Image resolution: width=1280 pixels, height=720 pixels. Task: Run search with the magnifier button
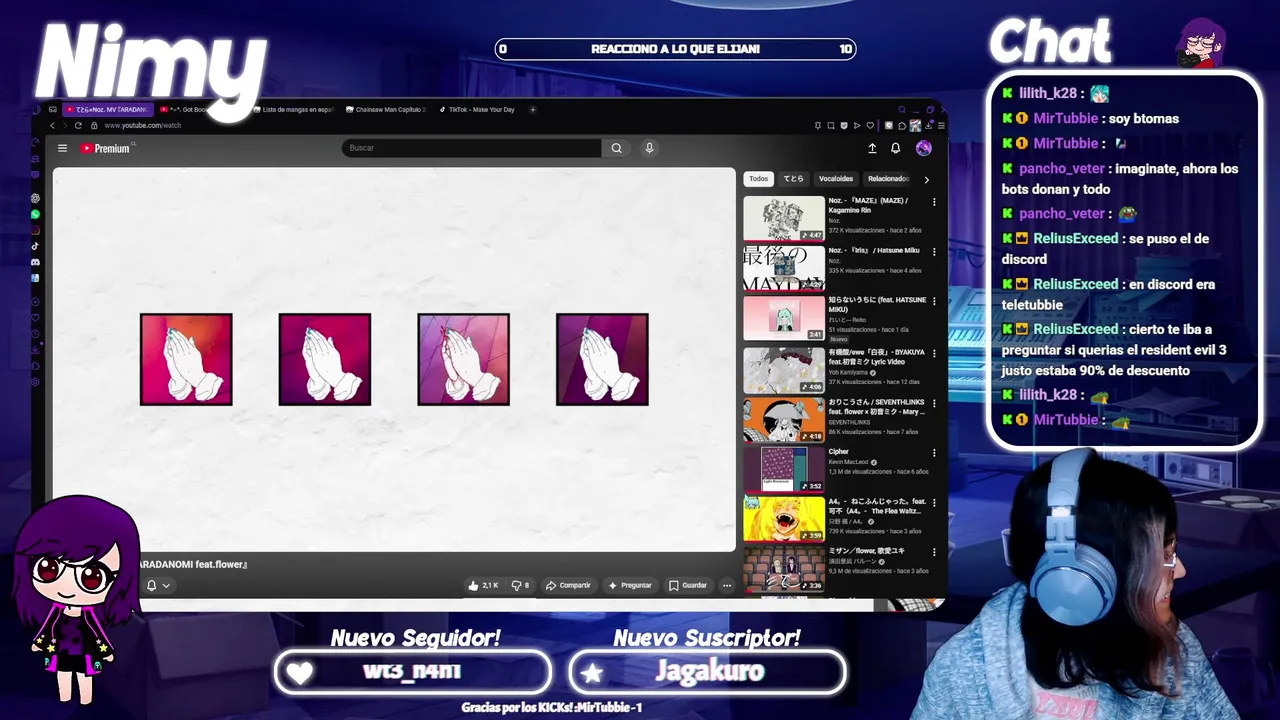coord(616,148)
